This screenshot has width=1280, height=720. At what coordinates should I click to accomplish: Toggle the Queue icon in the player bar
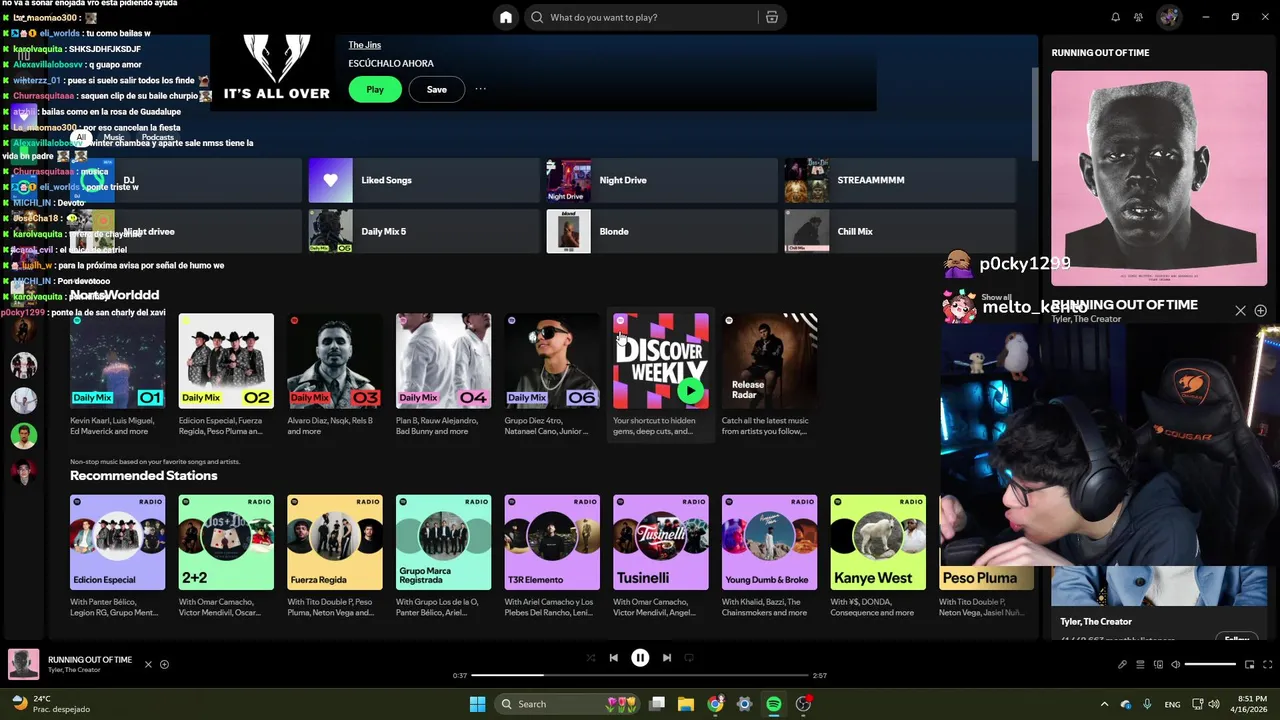point(1140,664)
